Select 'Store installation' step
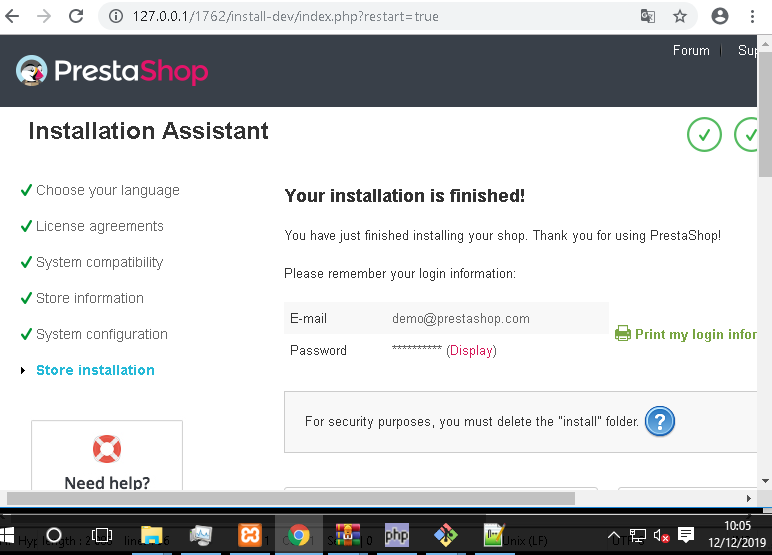 tap(95, 370)
